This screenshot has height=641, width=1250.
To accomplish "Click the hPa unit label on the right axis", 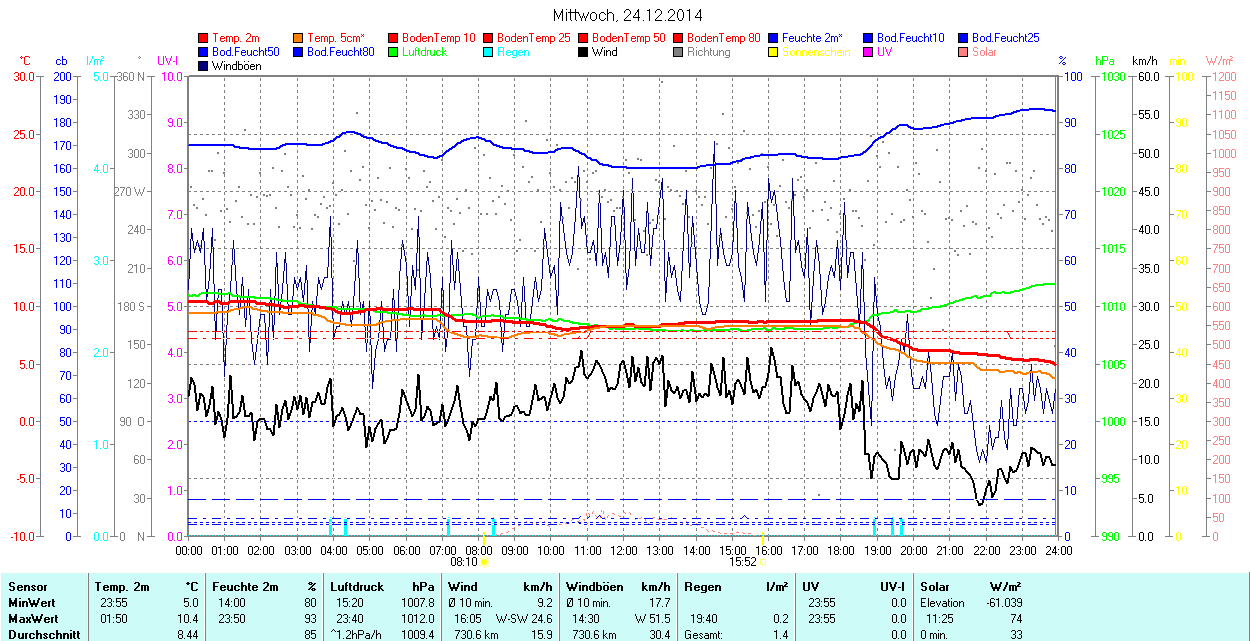I will (1105, 61).
